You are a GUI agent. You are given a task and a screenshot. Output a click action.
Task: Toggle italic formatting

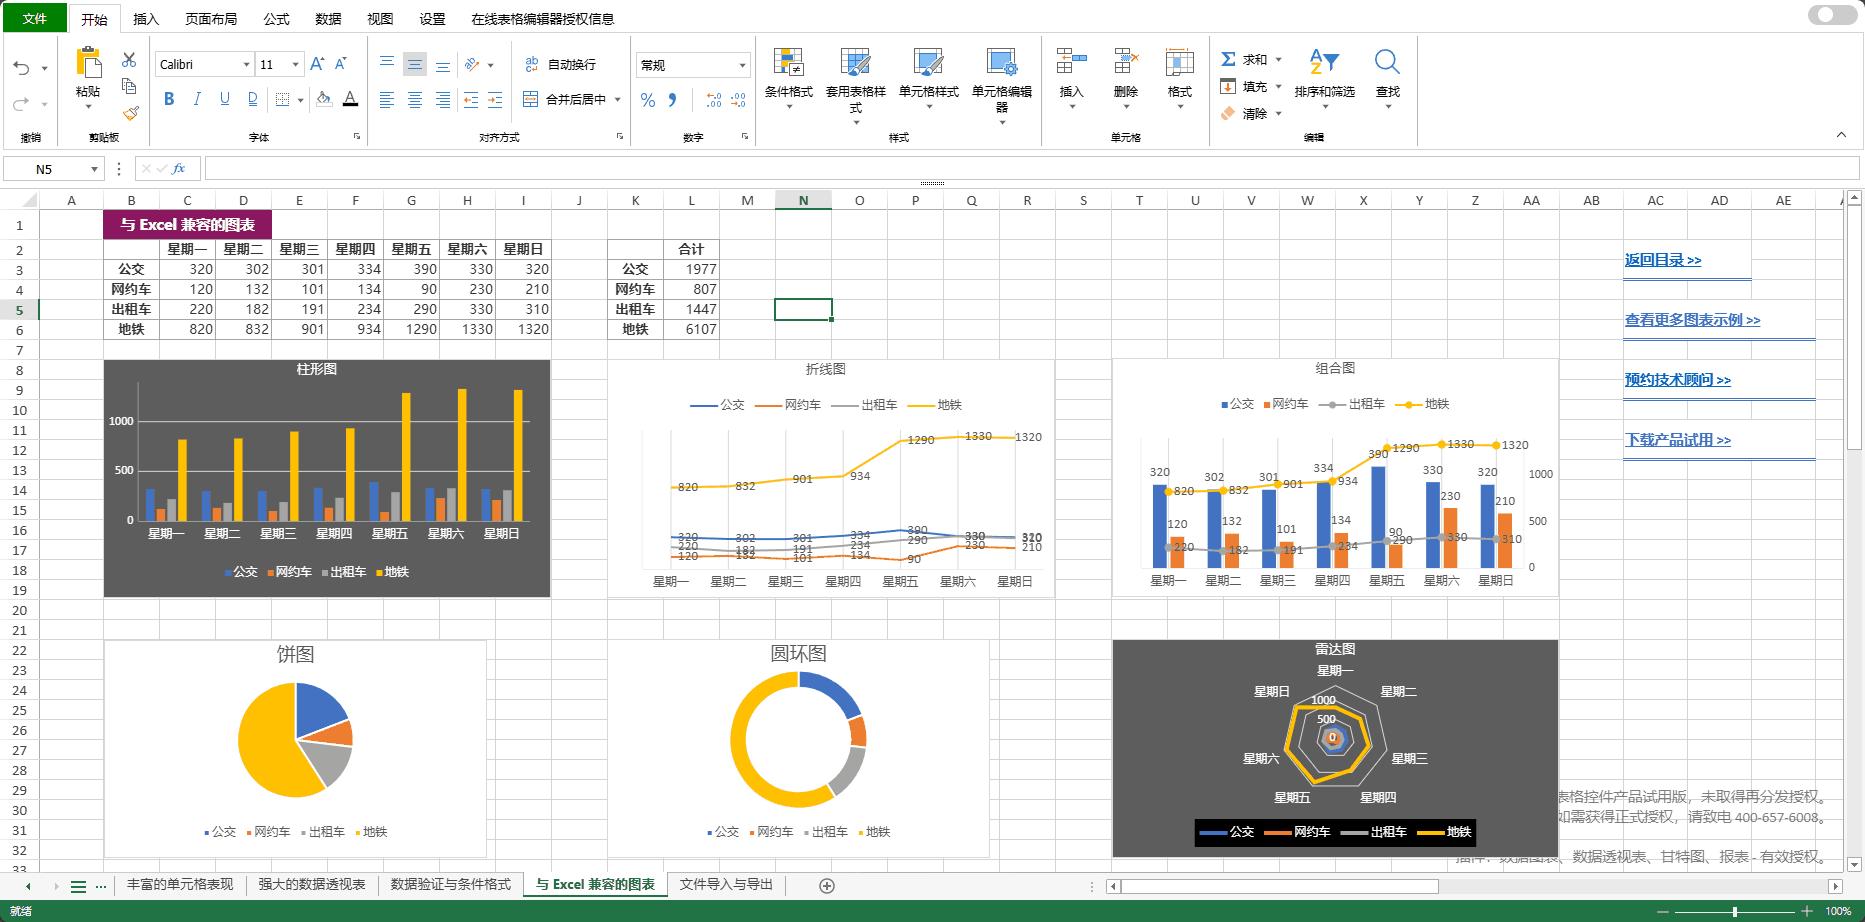(x=197, y=99)
